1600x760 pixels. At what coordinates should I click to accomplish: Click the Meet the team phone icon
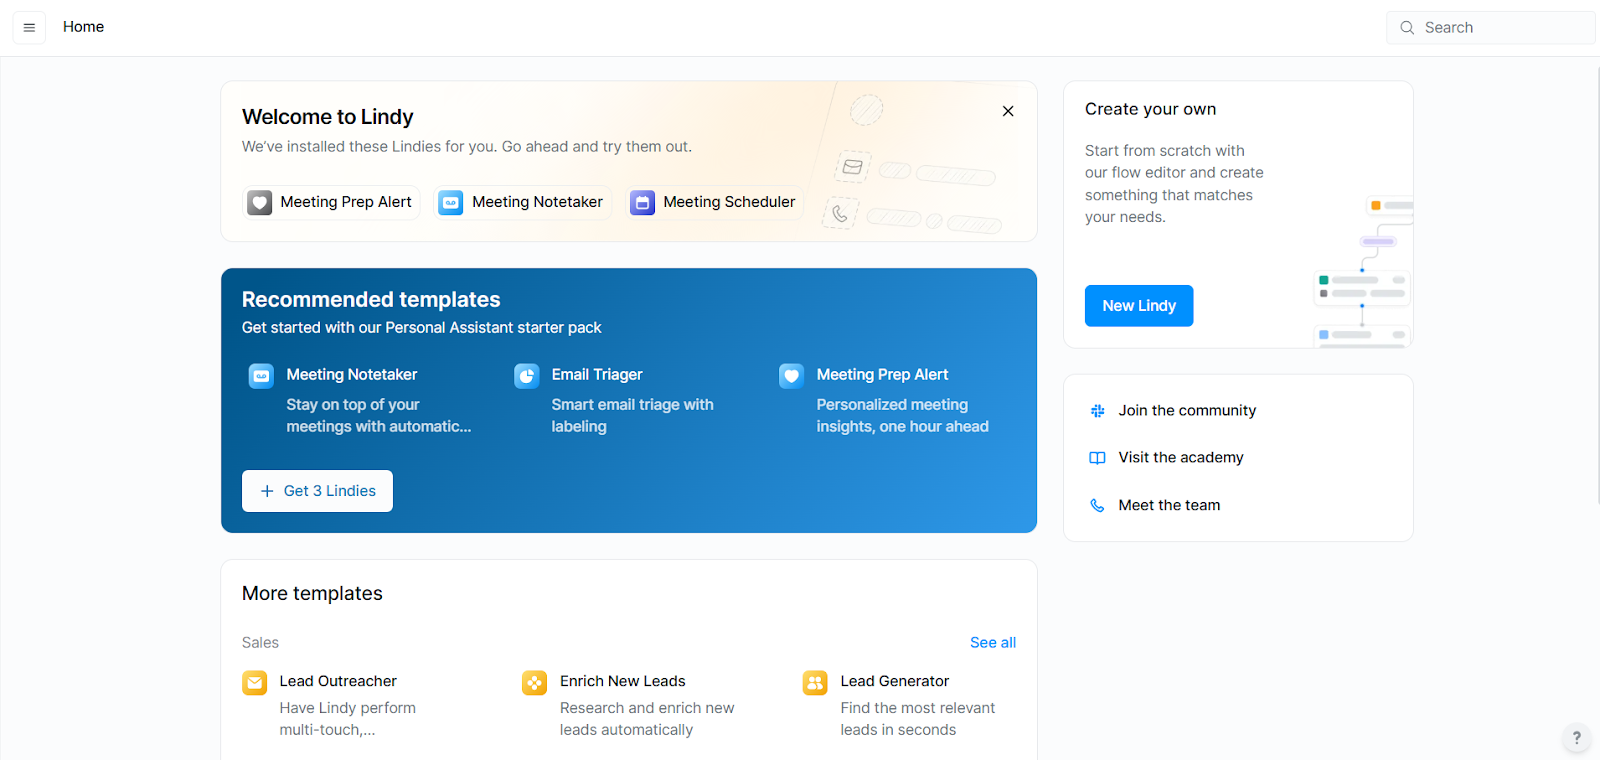coord(1097,506)
